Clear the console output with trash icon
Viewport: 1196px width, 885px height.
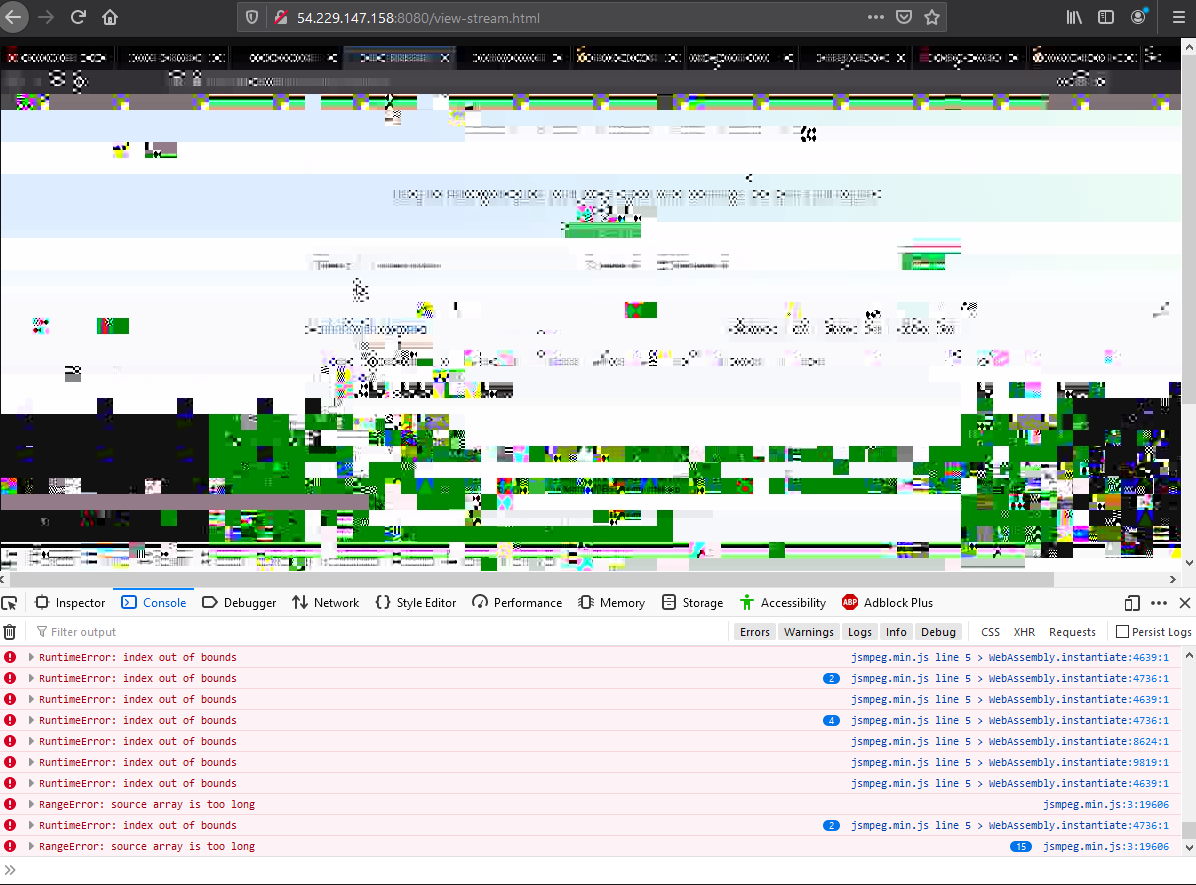(10, 631)
